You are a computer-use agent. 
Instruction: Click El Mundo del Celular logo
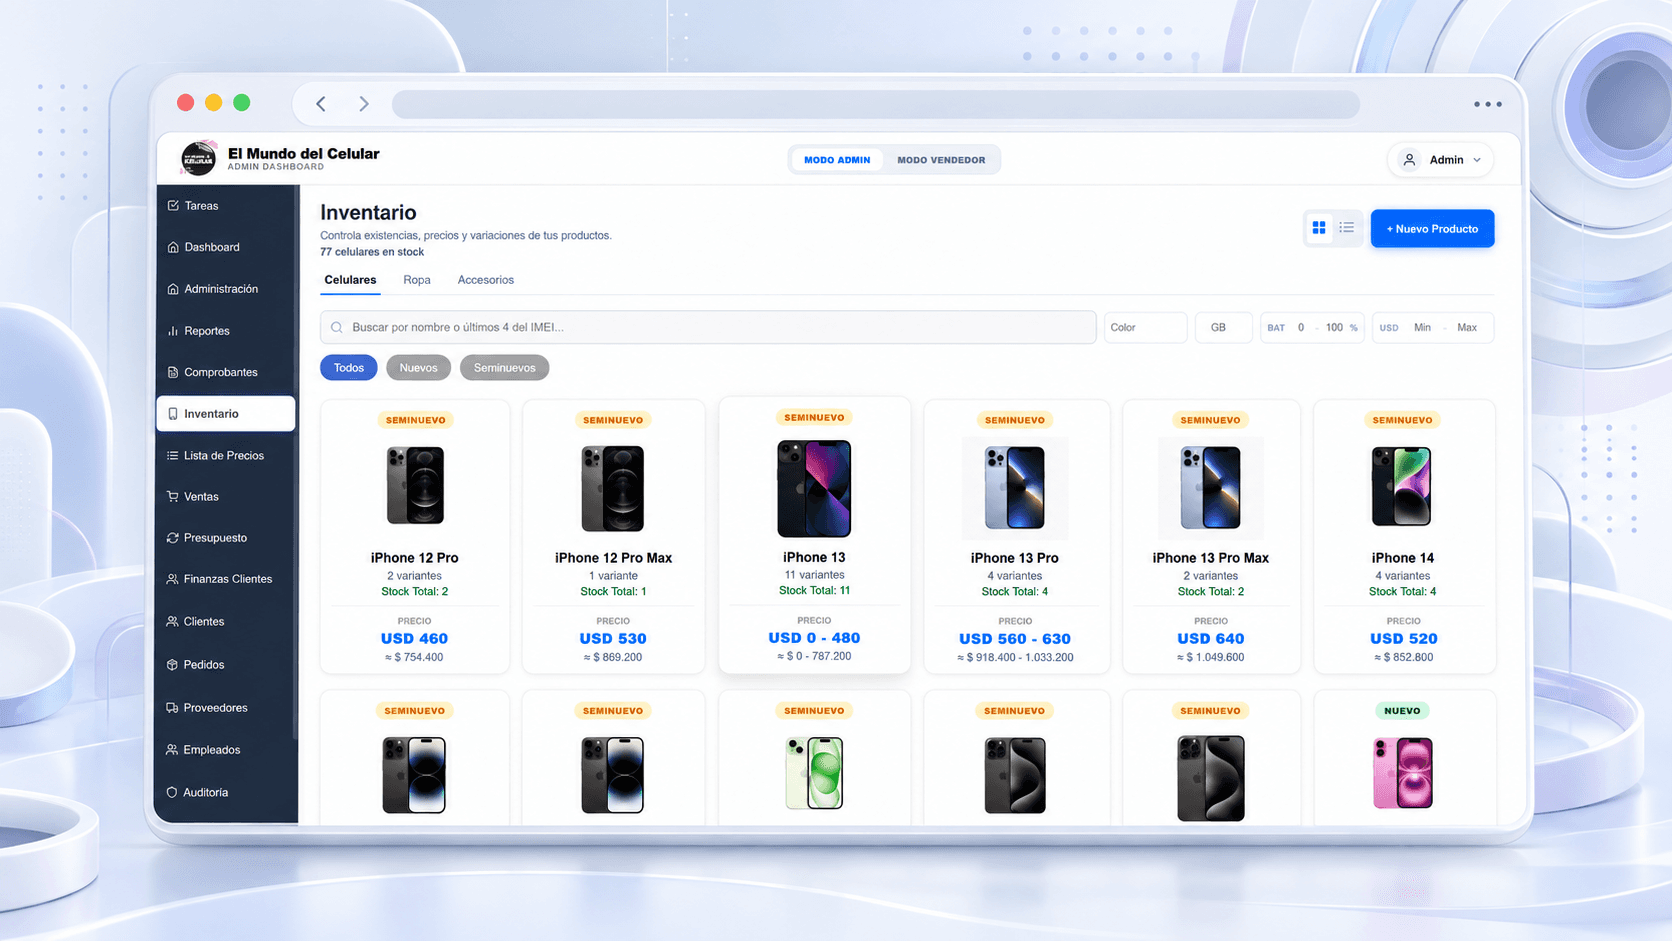[x=198, y=159]
